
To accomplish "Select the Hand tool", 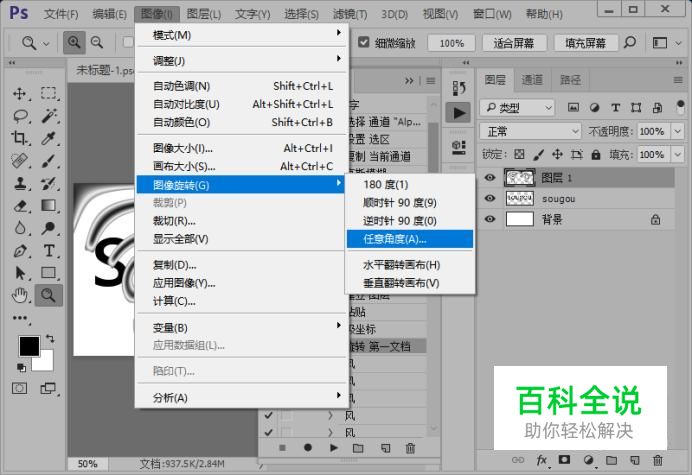I will (19, 295).
